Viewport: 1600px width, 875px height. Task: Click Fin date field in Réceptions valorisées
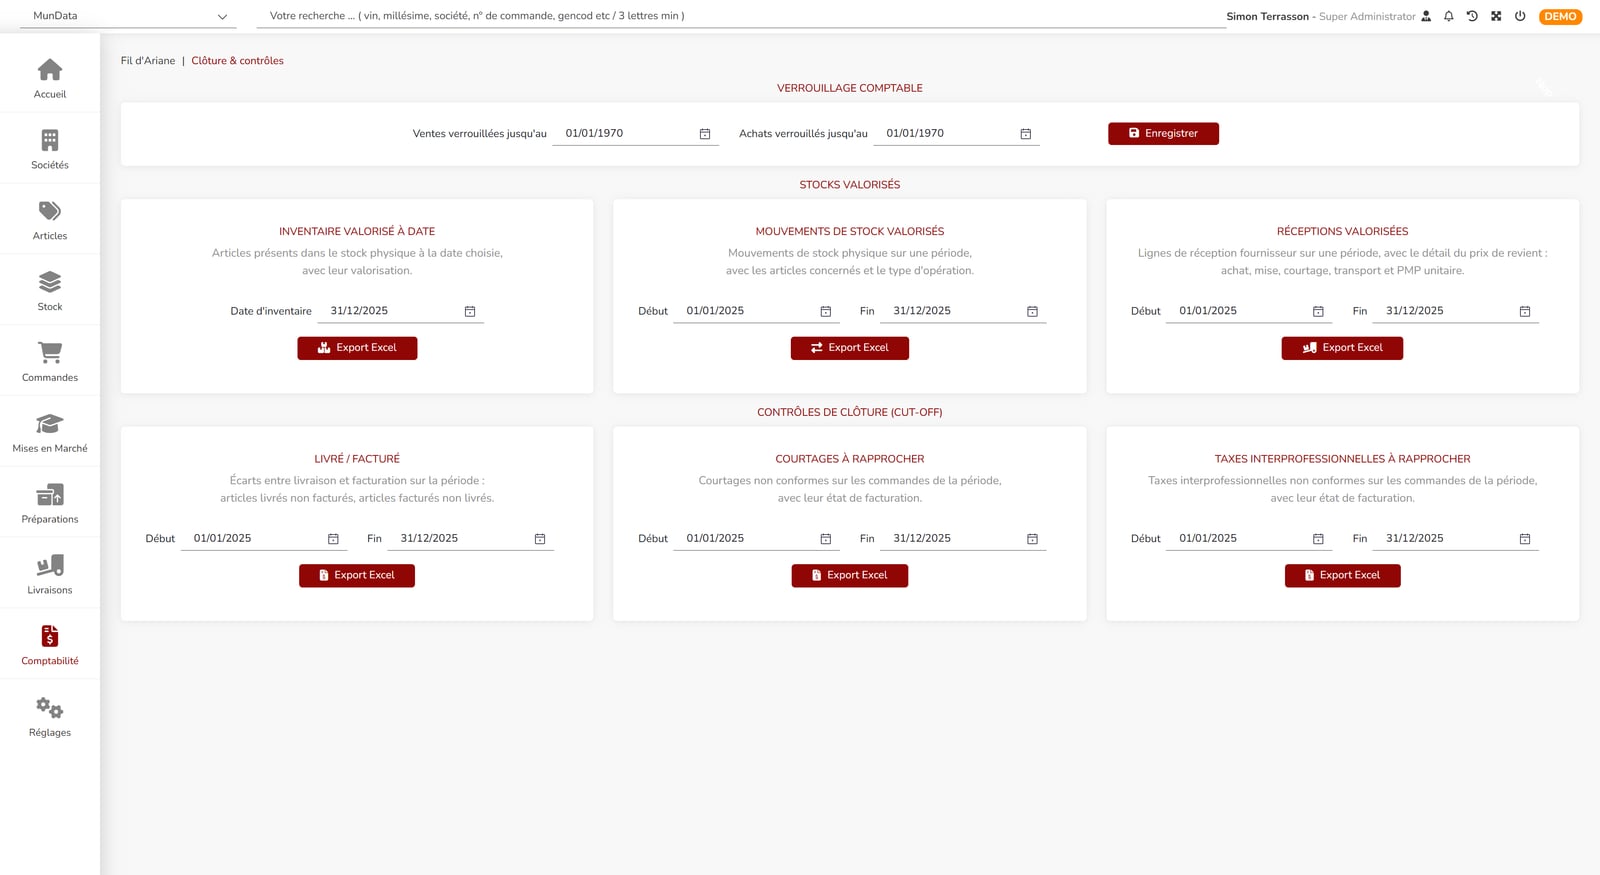pyautogui.click(x=1456, y=311)
